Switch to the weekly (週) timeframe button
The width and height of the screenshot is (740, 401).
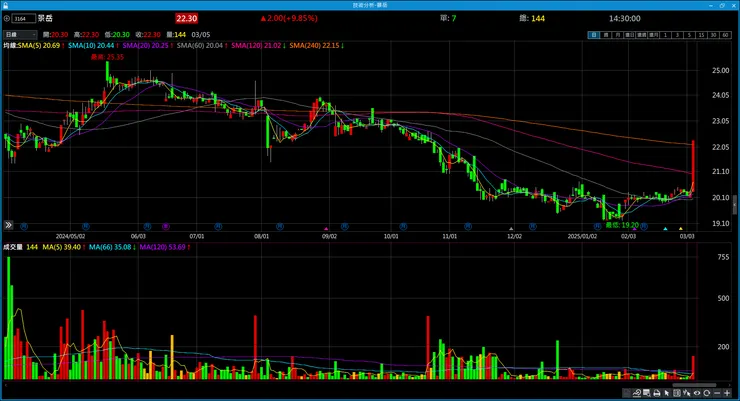click(x=605, y=35)
